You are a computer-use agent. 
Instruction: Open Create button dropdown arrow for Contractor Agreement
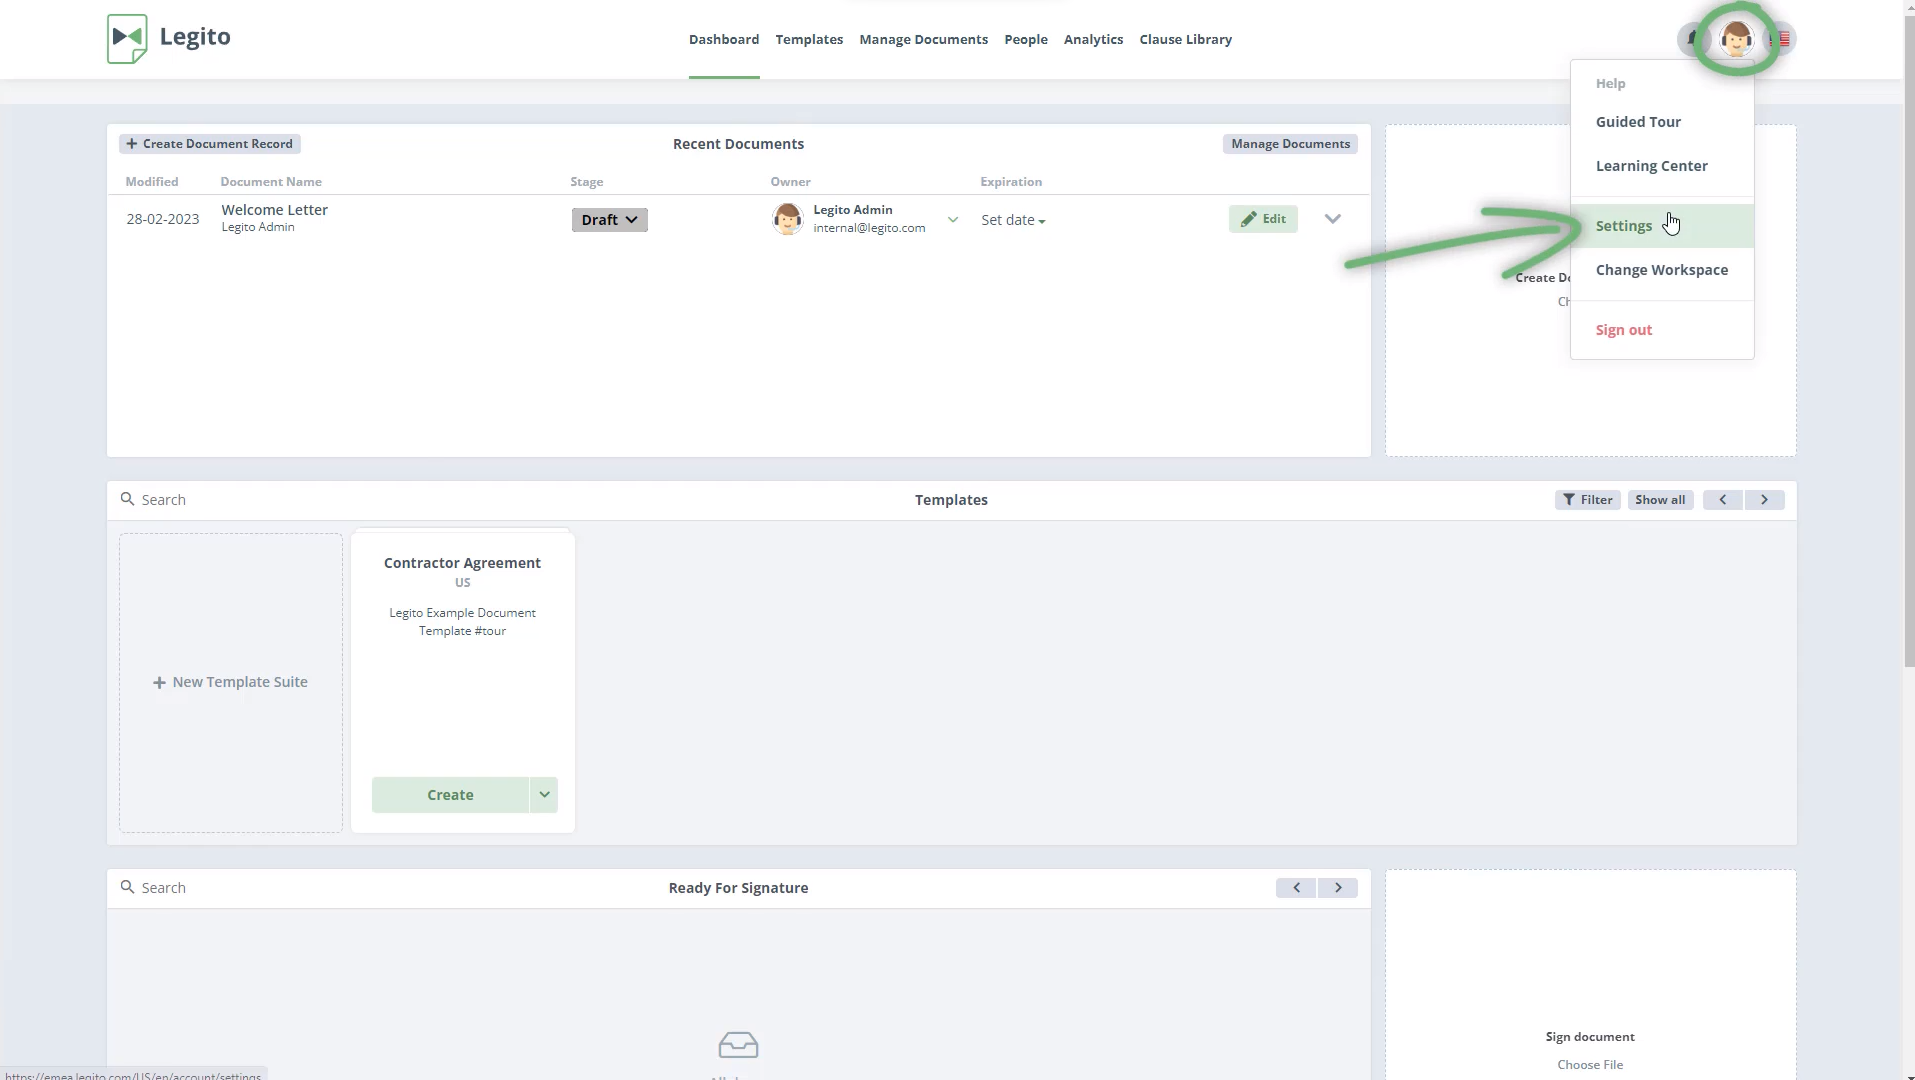pos(544,795)
